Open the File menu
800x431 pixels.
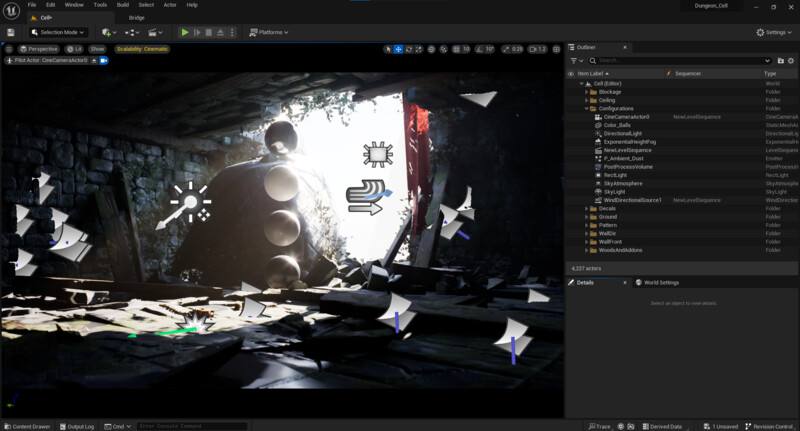(32, 5)
